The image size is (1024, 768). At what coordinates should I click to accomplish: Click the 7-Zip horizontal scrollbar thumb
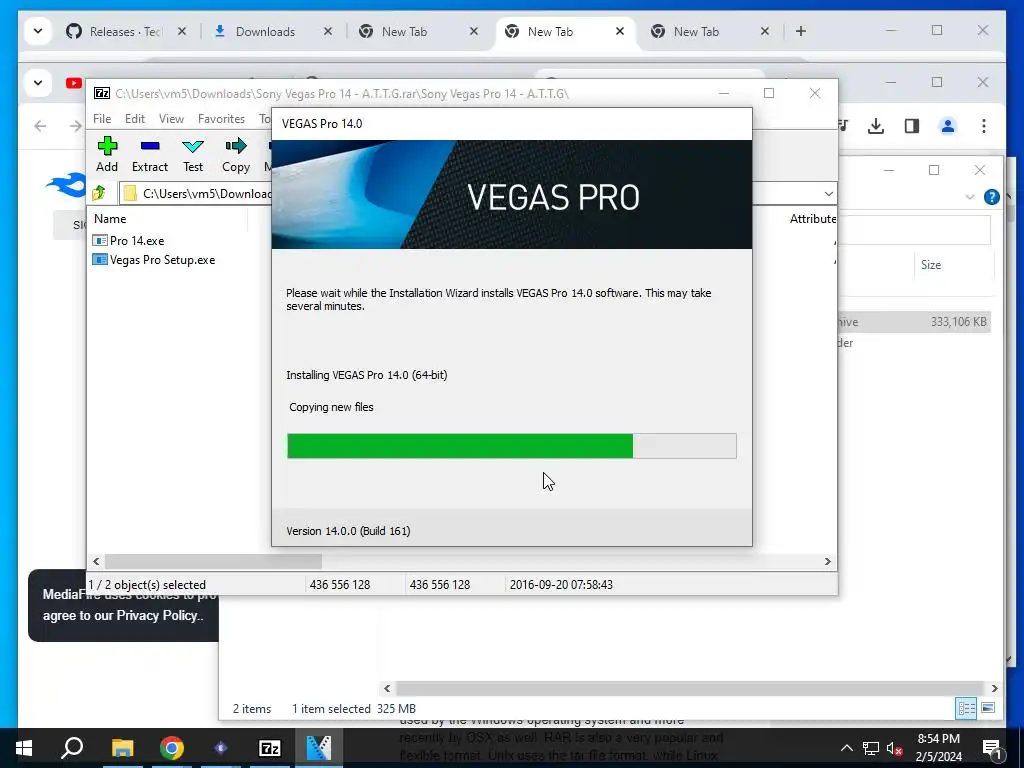214,562
